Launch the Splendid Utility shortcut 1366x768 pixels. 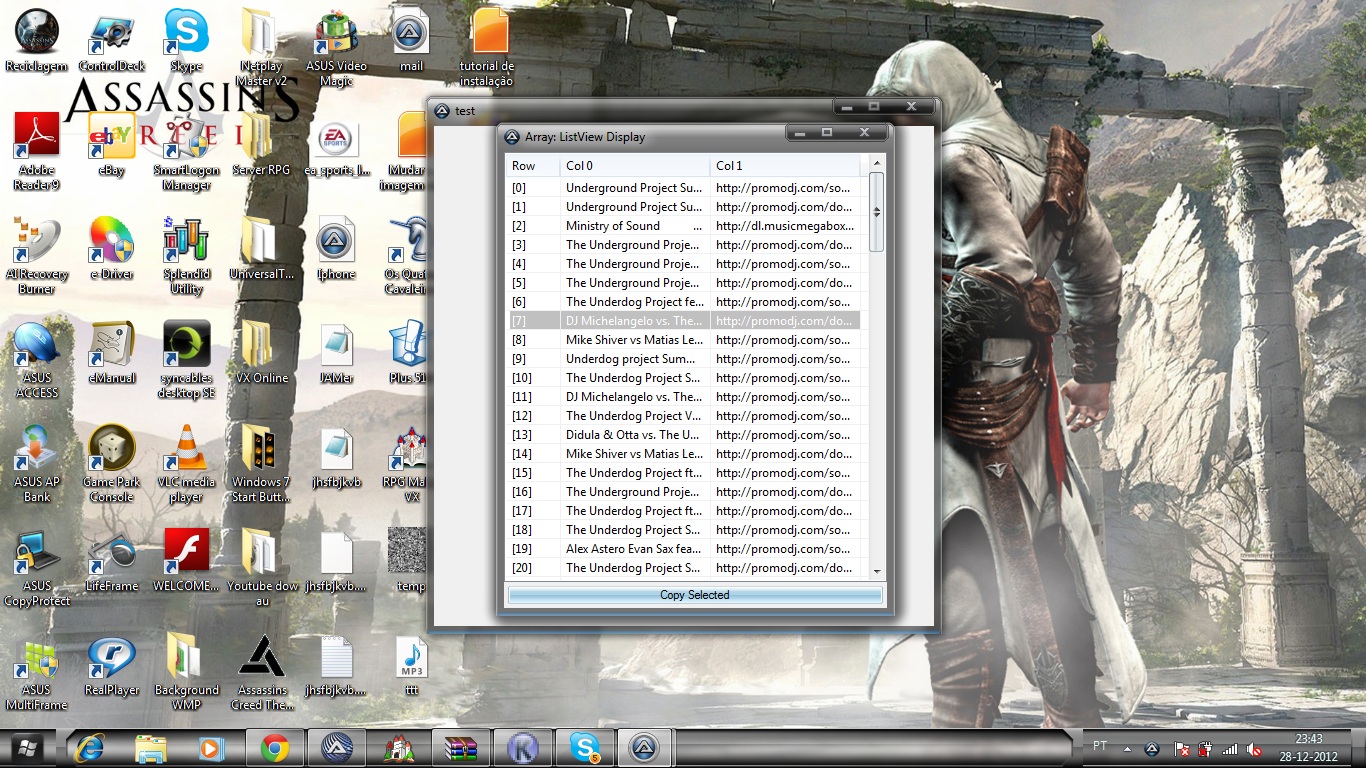click(x=186, y=254)
